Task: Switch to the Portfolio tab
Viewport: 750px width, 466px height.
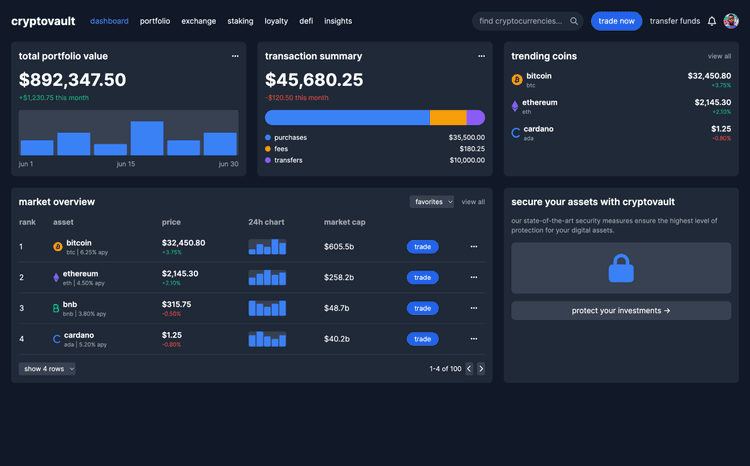Action: (x=155, y=21)
